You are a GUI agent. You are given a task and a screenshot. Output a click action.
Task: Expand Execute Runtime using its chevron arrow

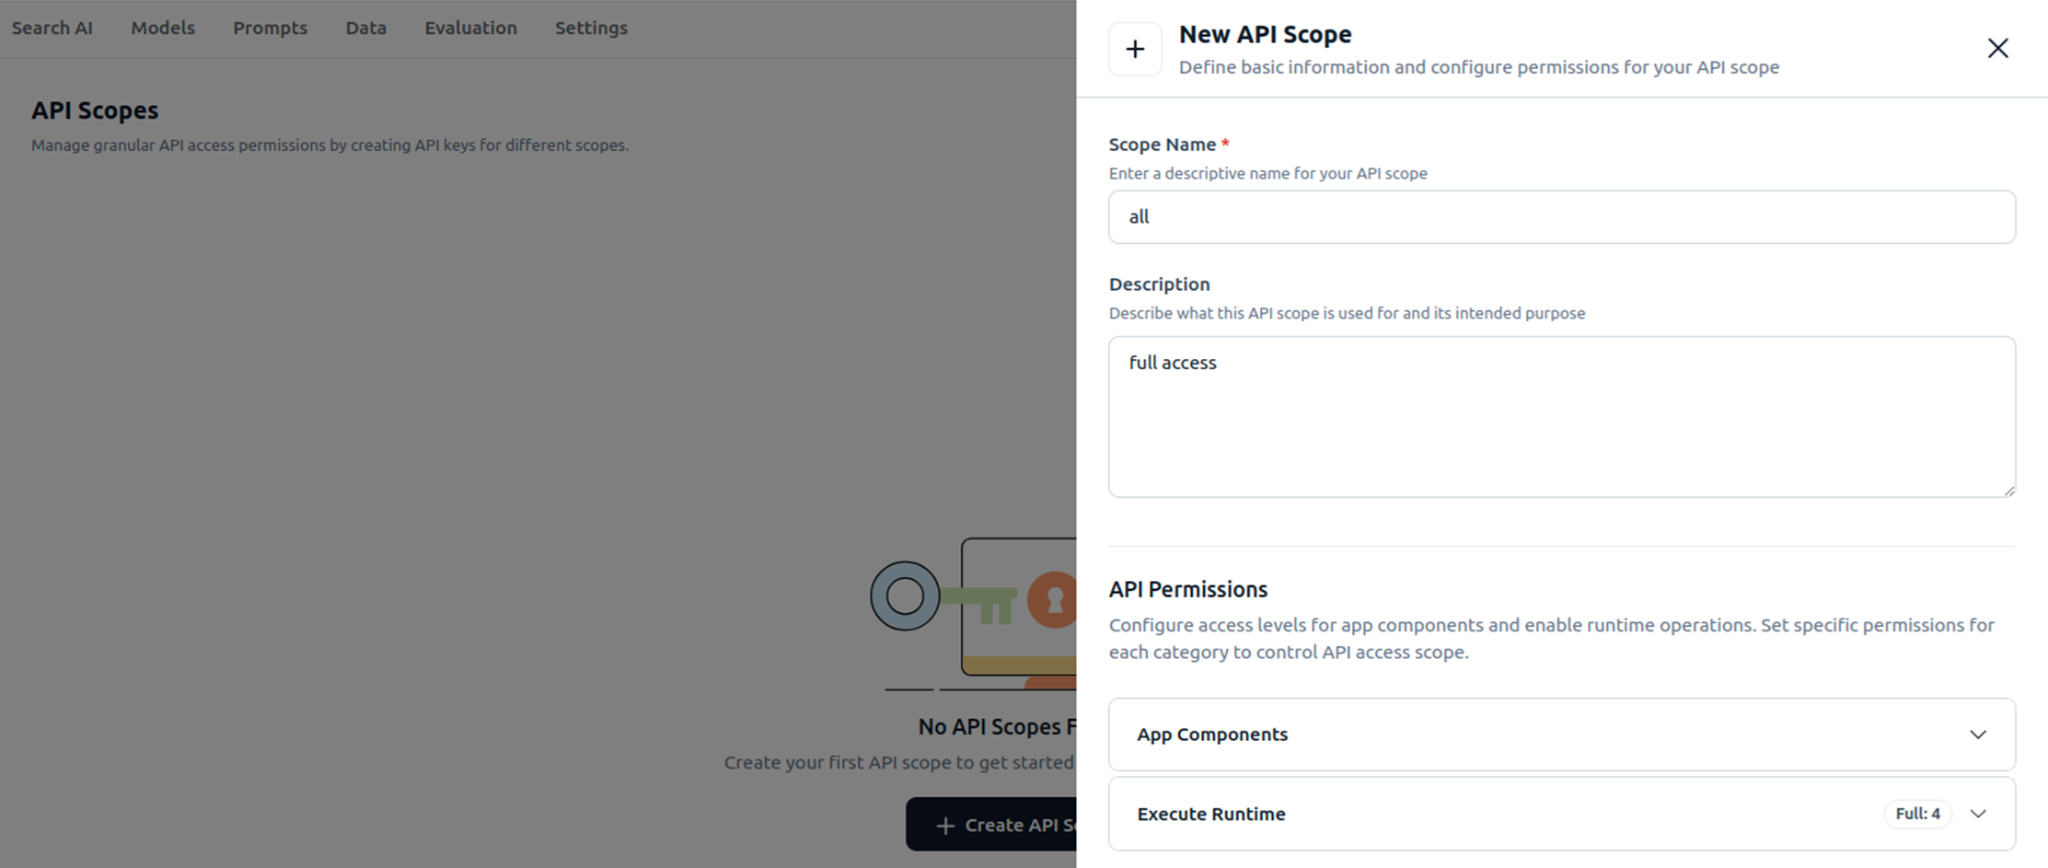coord(1977,814)
